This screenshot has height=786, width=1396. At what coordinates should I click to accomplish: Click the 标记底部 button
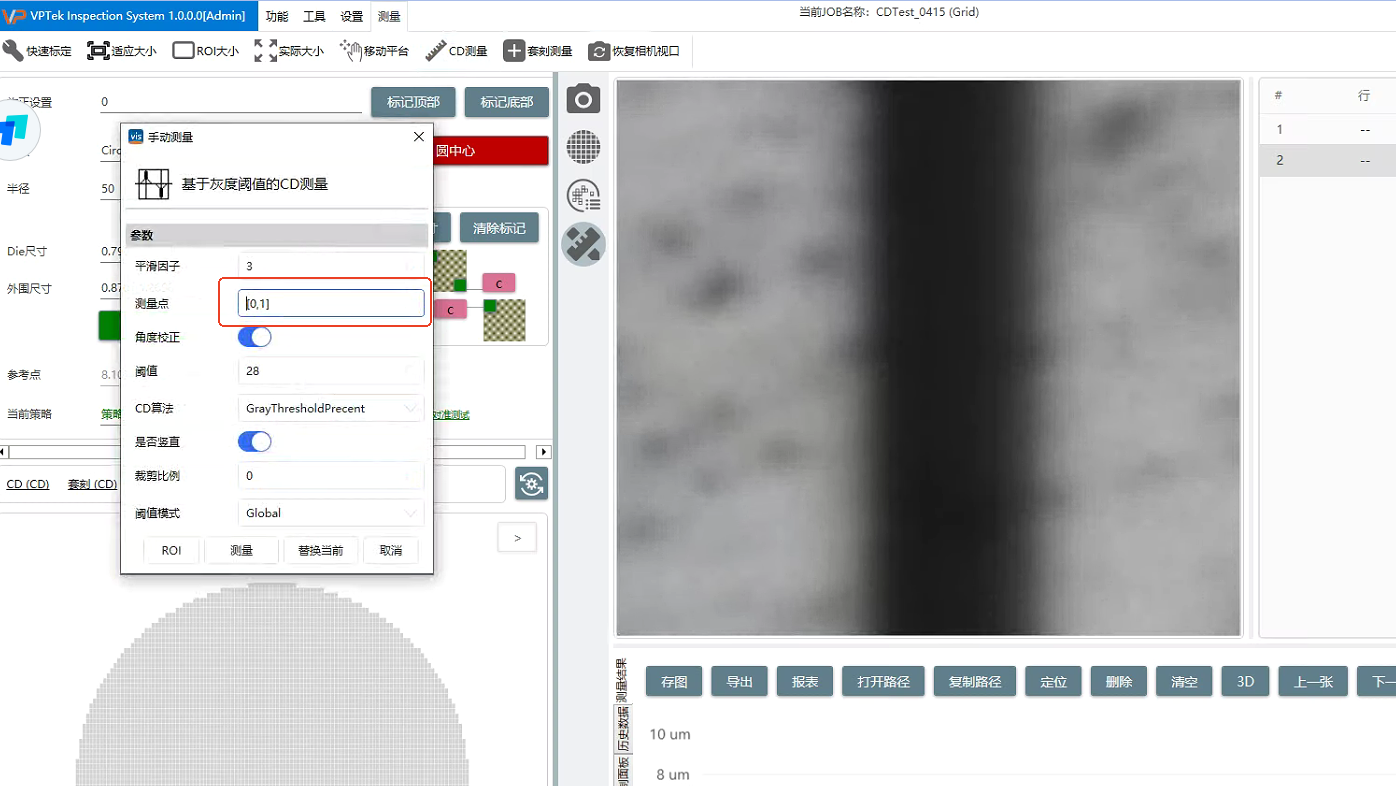506,102
